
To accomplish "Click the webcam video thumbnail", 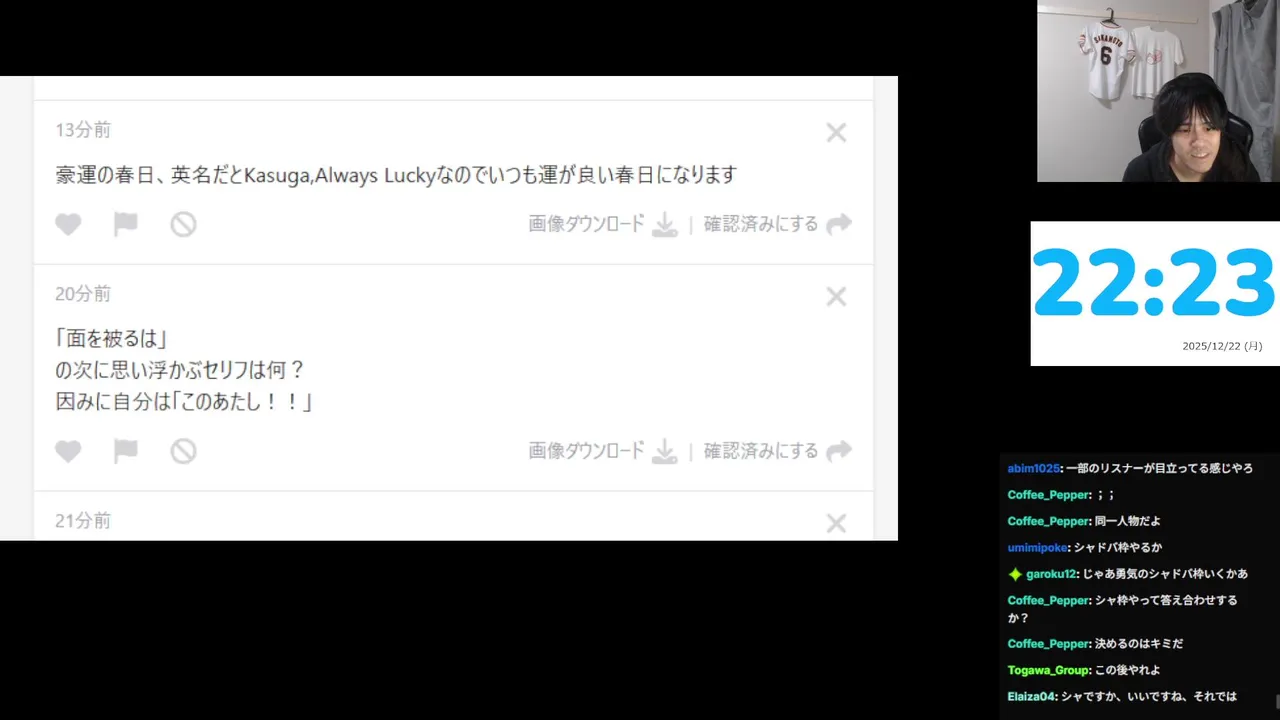I will pyautogui.click(x=1158, y=91).
